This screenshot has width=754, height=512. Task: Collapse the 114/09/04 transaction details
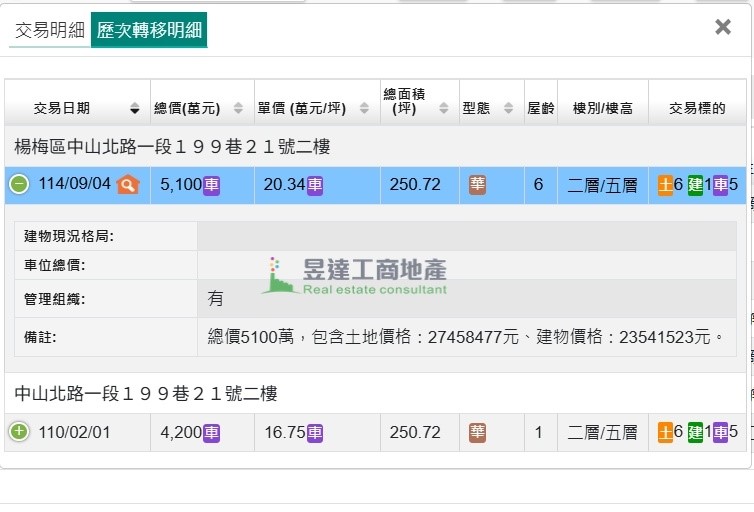tap(19, 184)
